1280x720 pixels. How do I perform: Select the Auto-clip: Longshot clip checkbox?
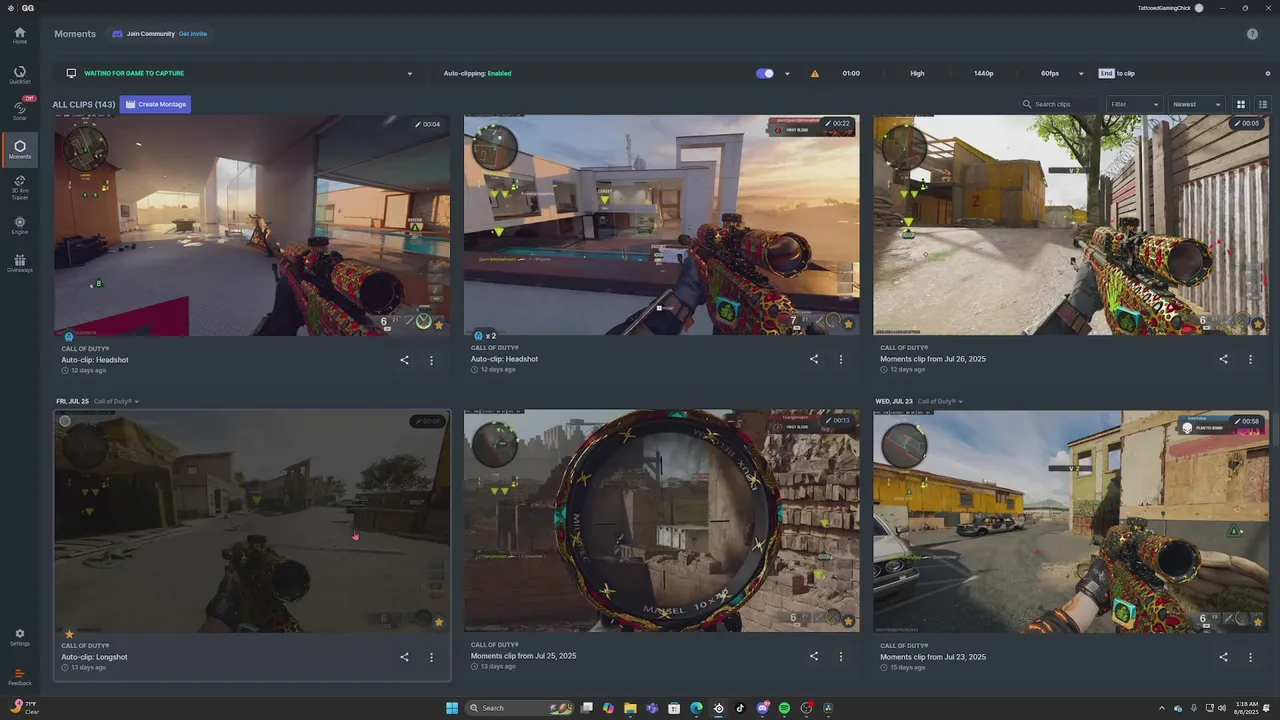click(65, 421)
